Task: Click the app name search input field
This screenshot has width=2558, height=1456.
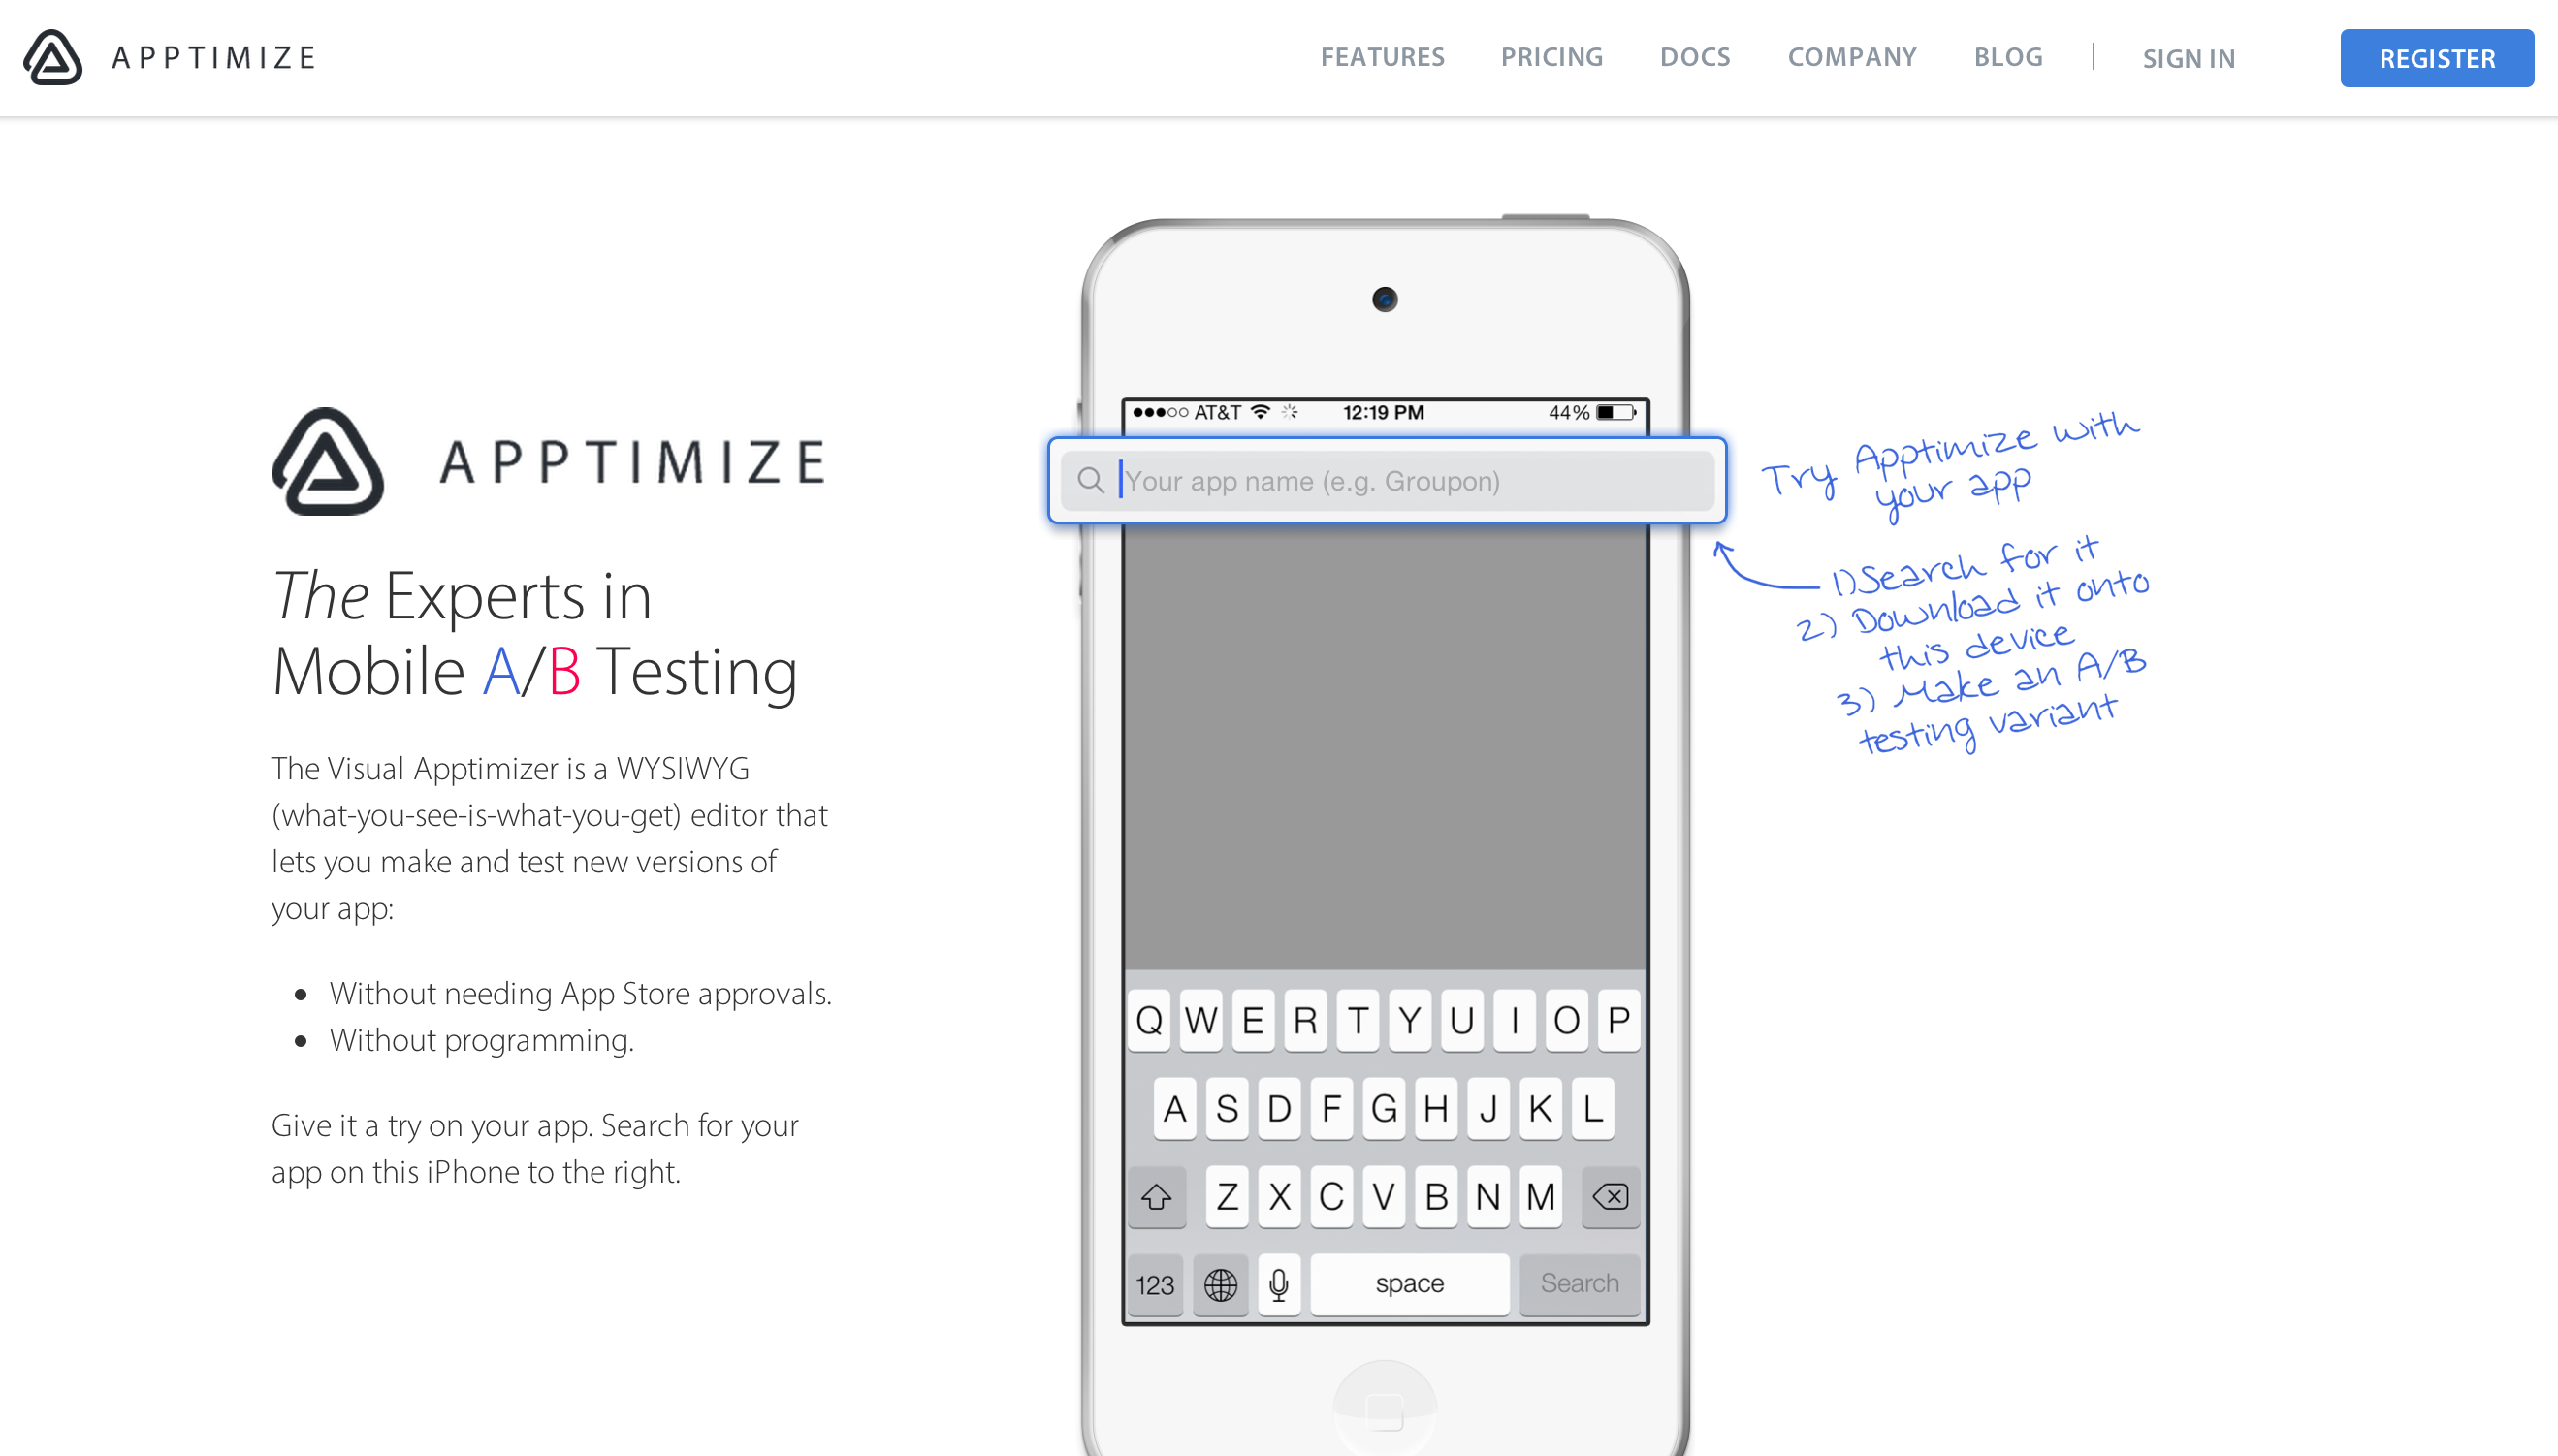Action: point(1387,481)
